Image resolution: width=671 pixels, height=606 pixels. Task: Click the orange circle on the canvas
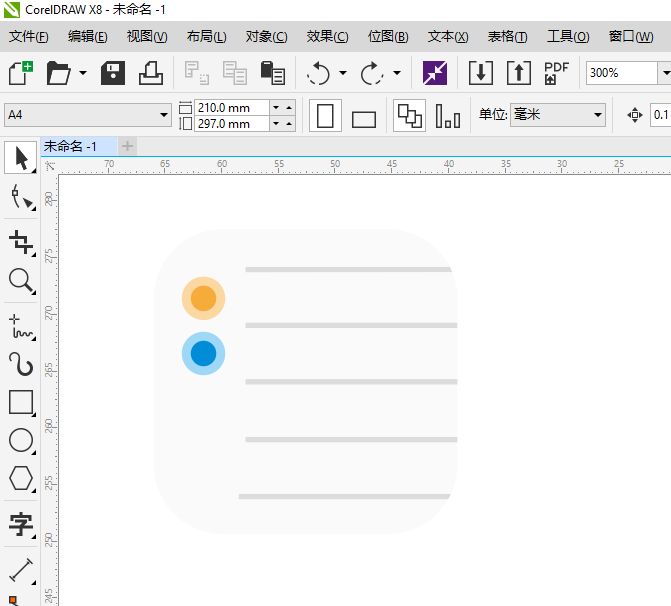[x=203, y=298]
